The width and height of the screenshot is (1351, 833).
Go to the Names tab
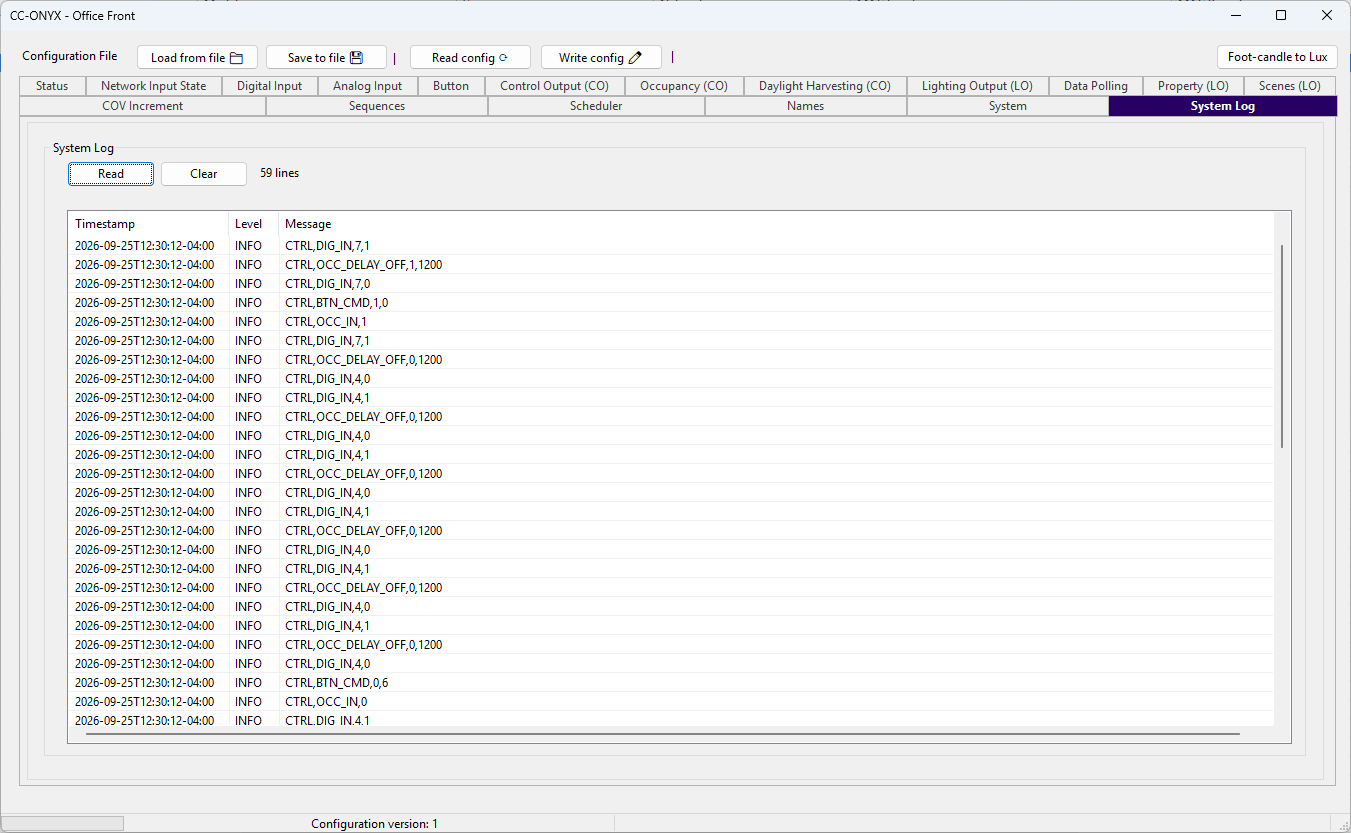point(806,106)
